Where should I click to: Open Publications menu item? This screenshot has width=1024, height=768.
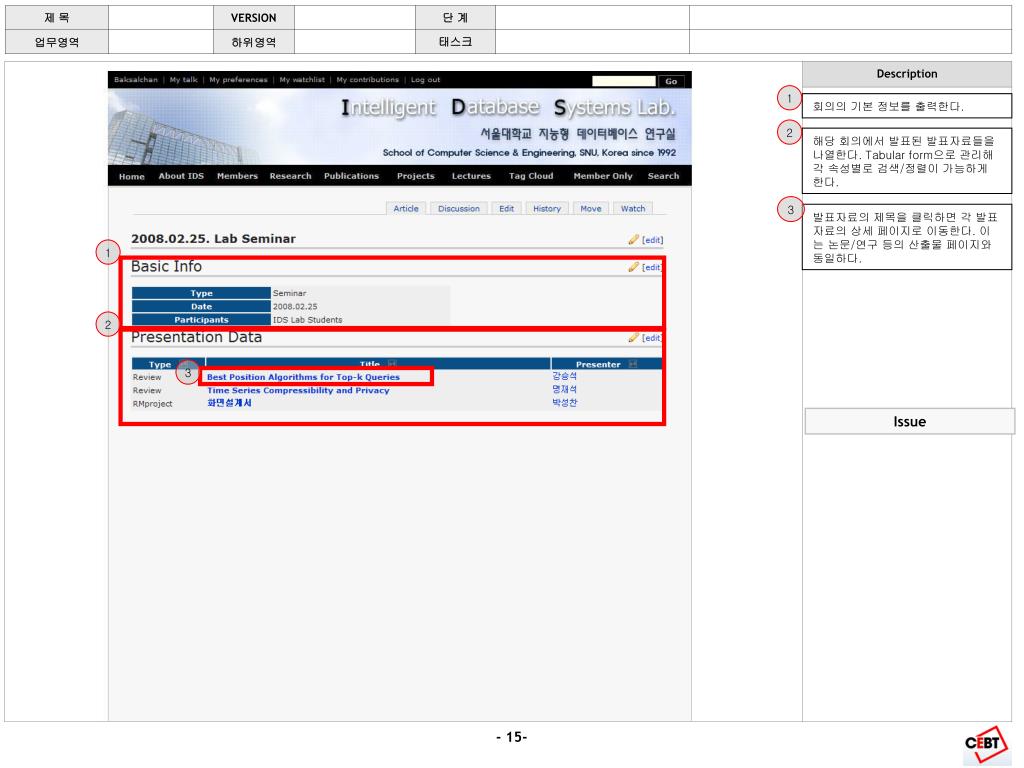tap(351, 176)
